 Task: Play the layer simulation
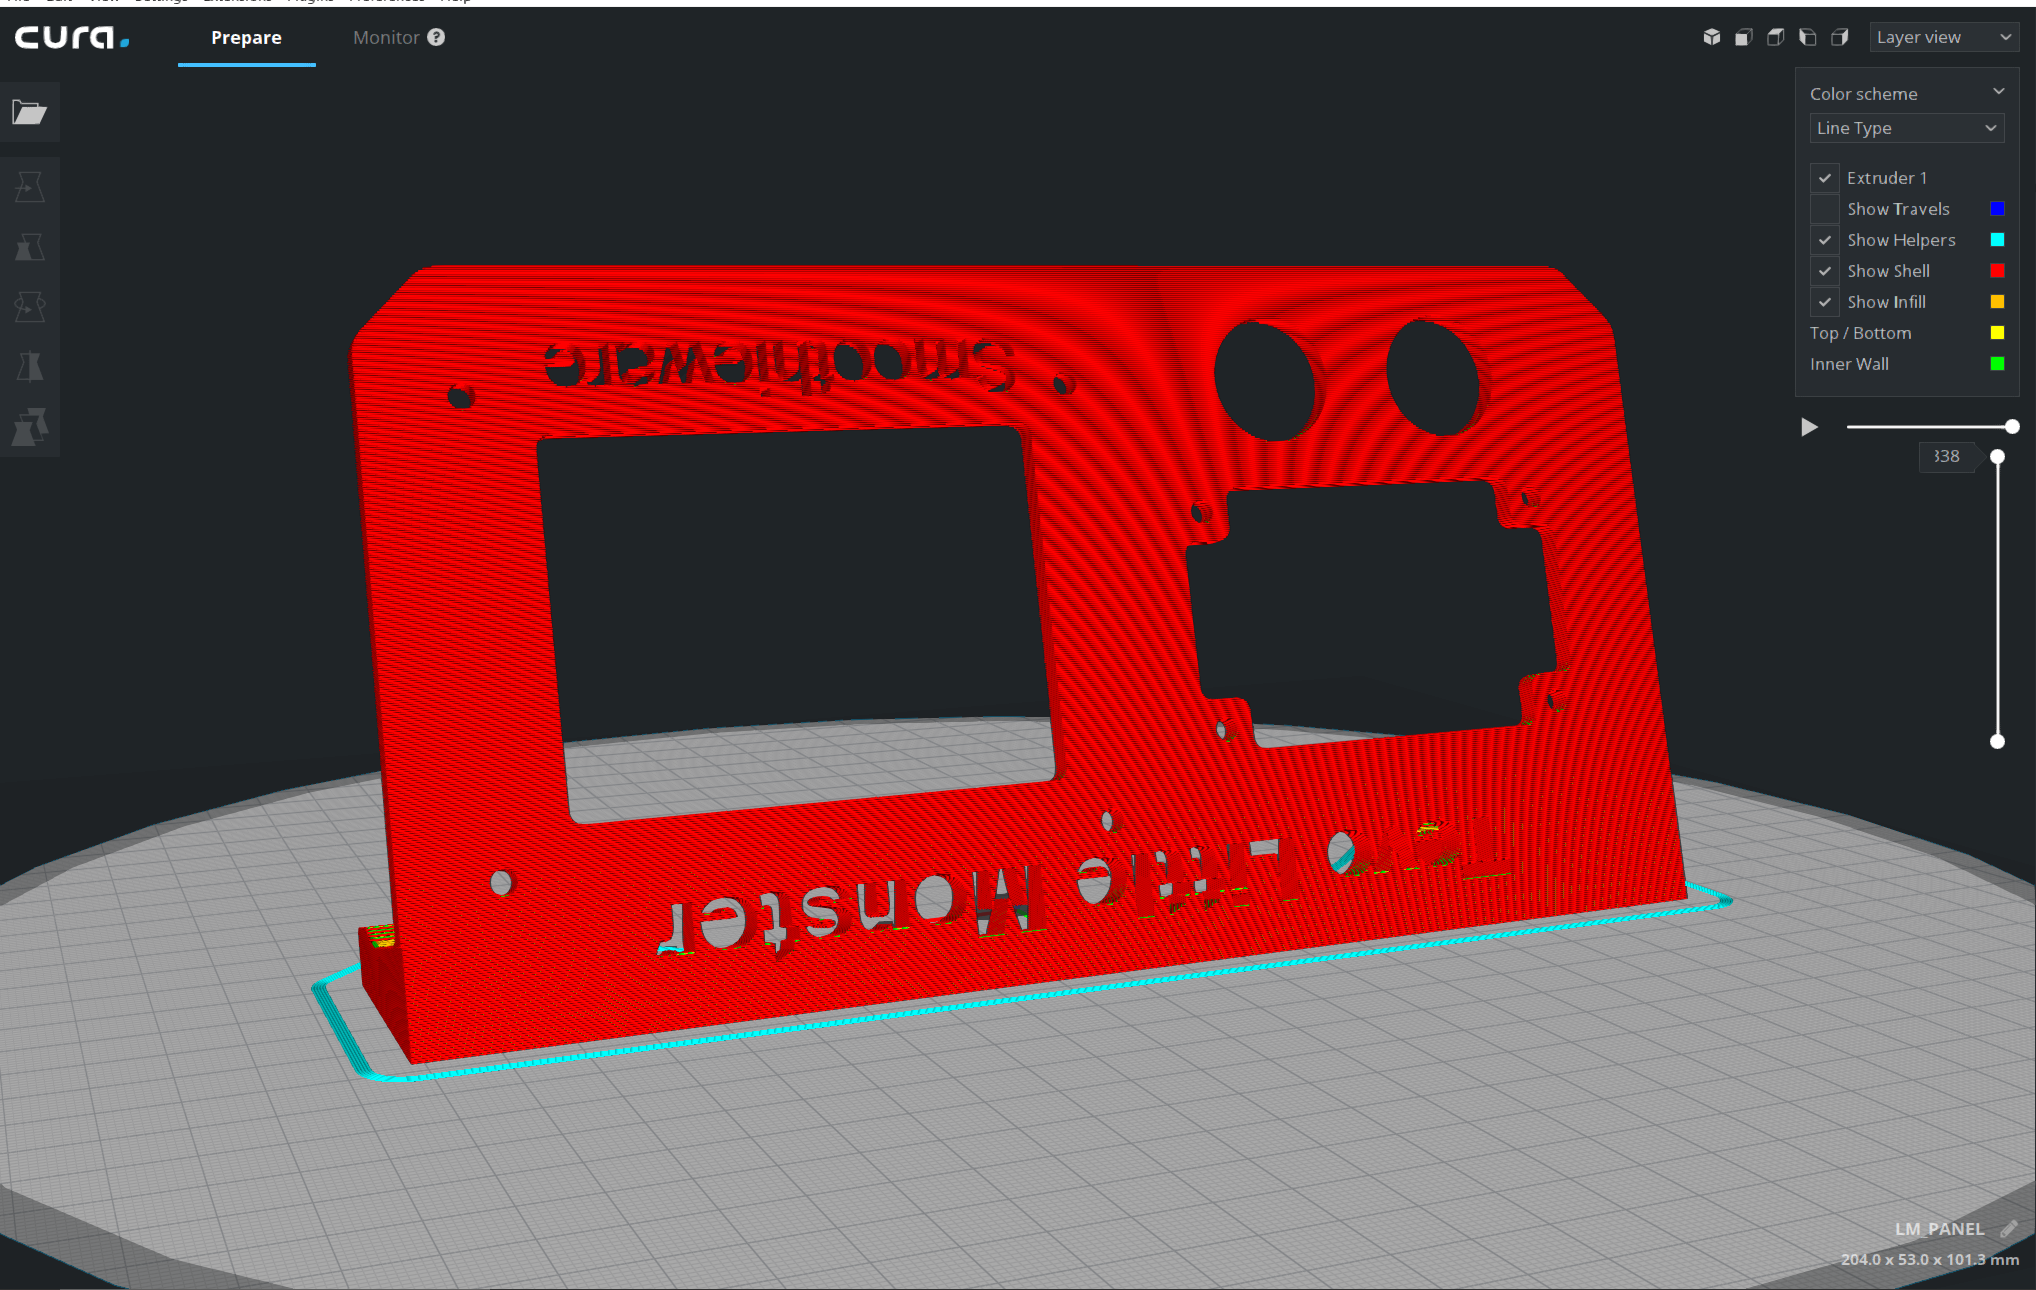click(1809, 427)
